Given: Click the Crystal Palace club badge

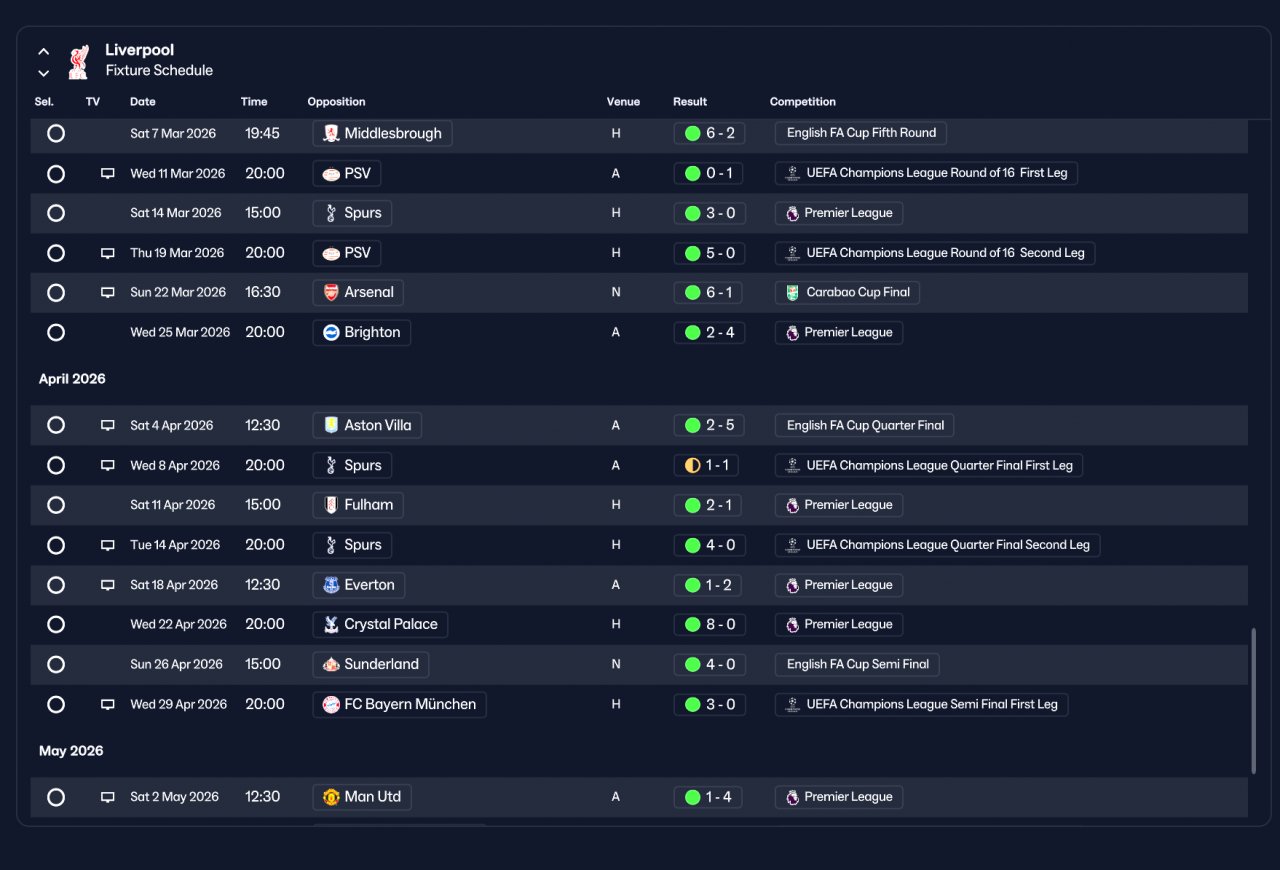Looking at the screenshot, I should pyautogui.click(x=331, y=624).
